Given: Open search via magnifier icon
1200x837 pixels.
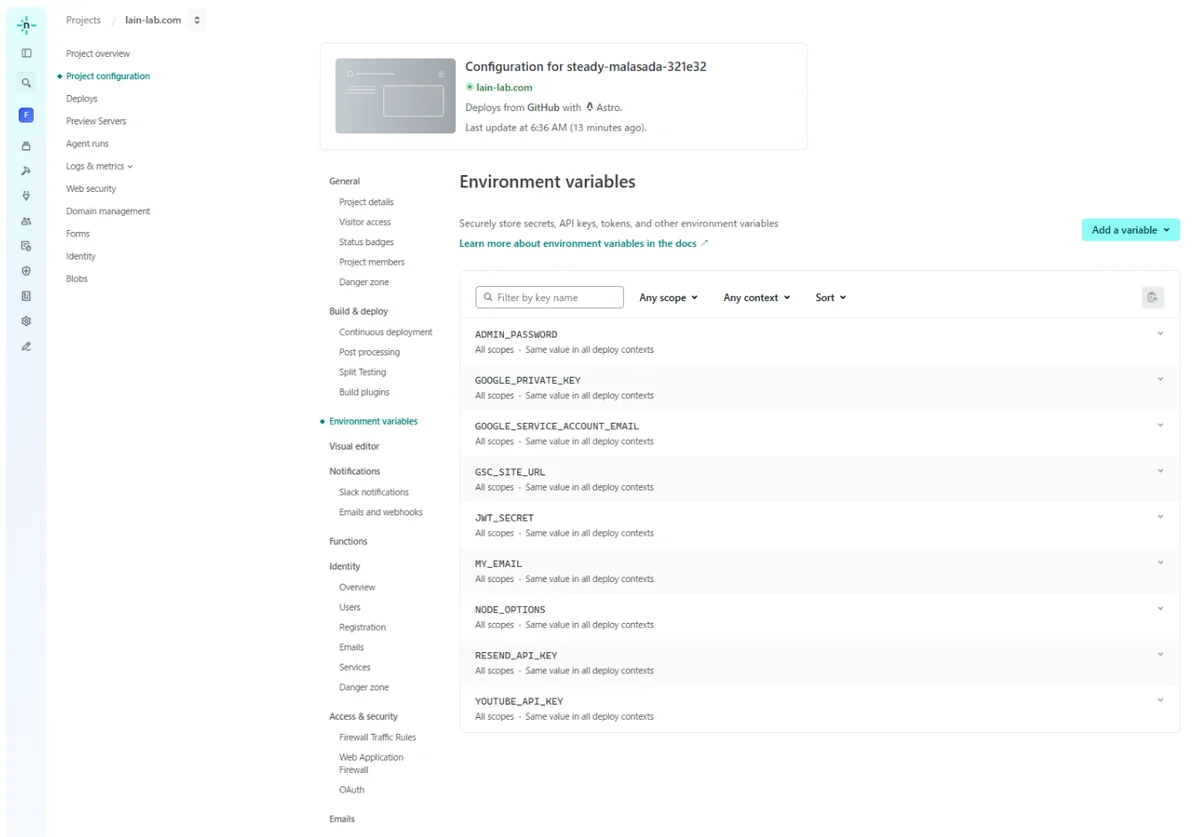Looking at the screenshot, I should [26, 84].
